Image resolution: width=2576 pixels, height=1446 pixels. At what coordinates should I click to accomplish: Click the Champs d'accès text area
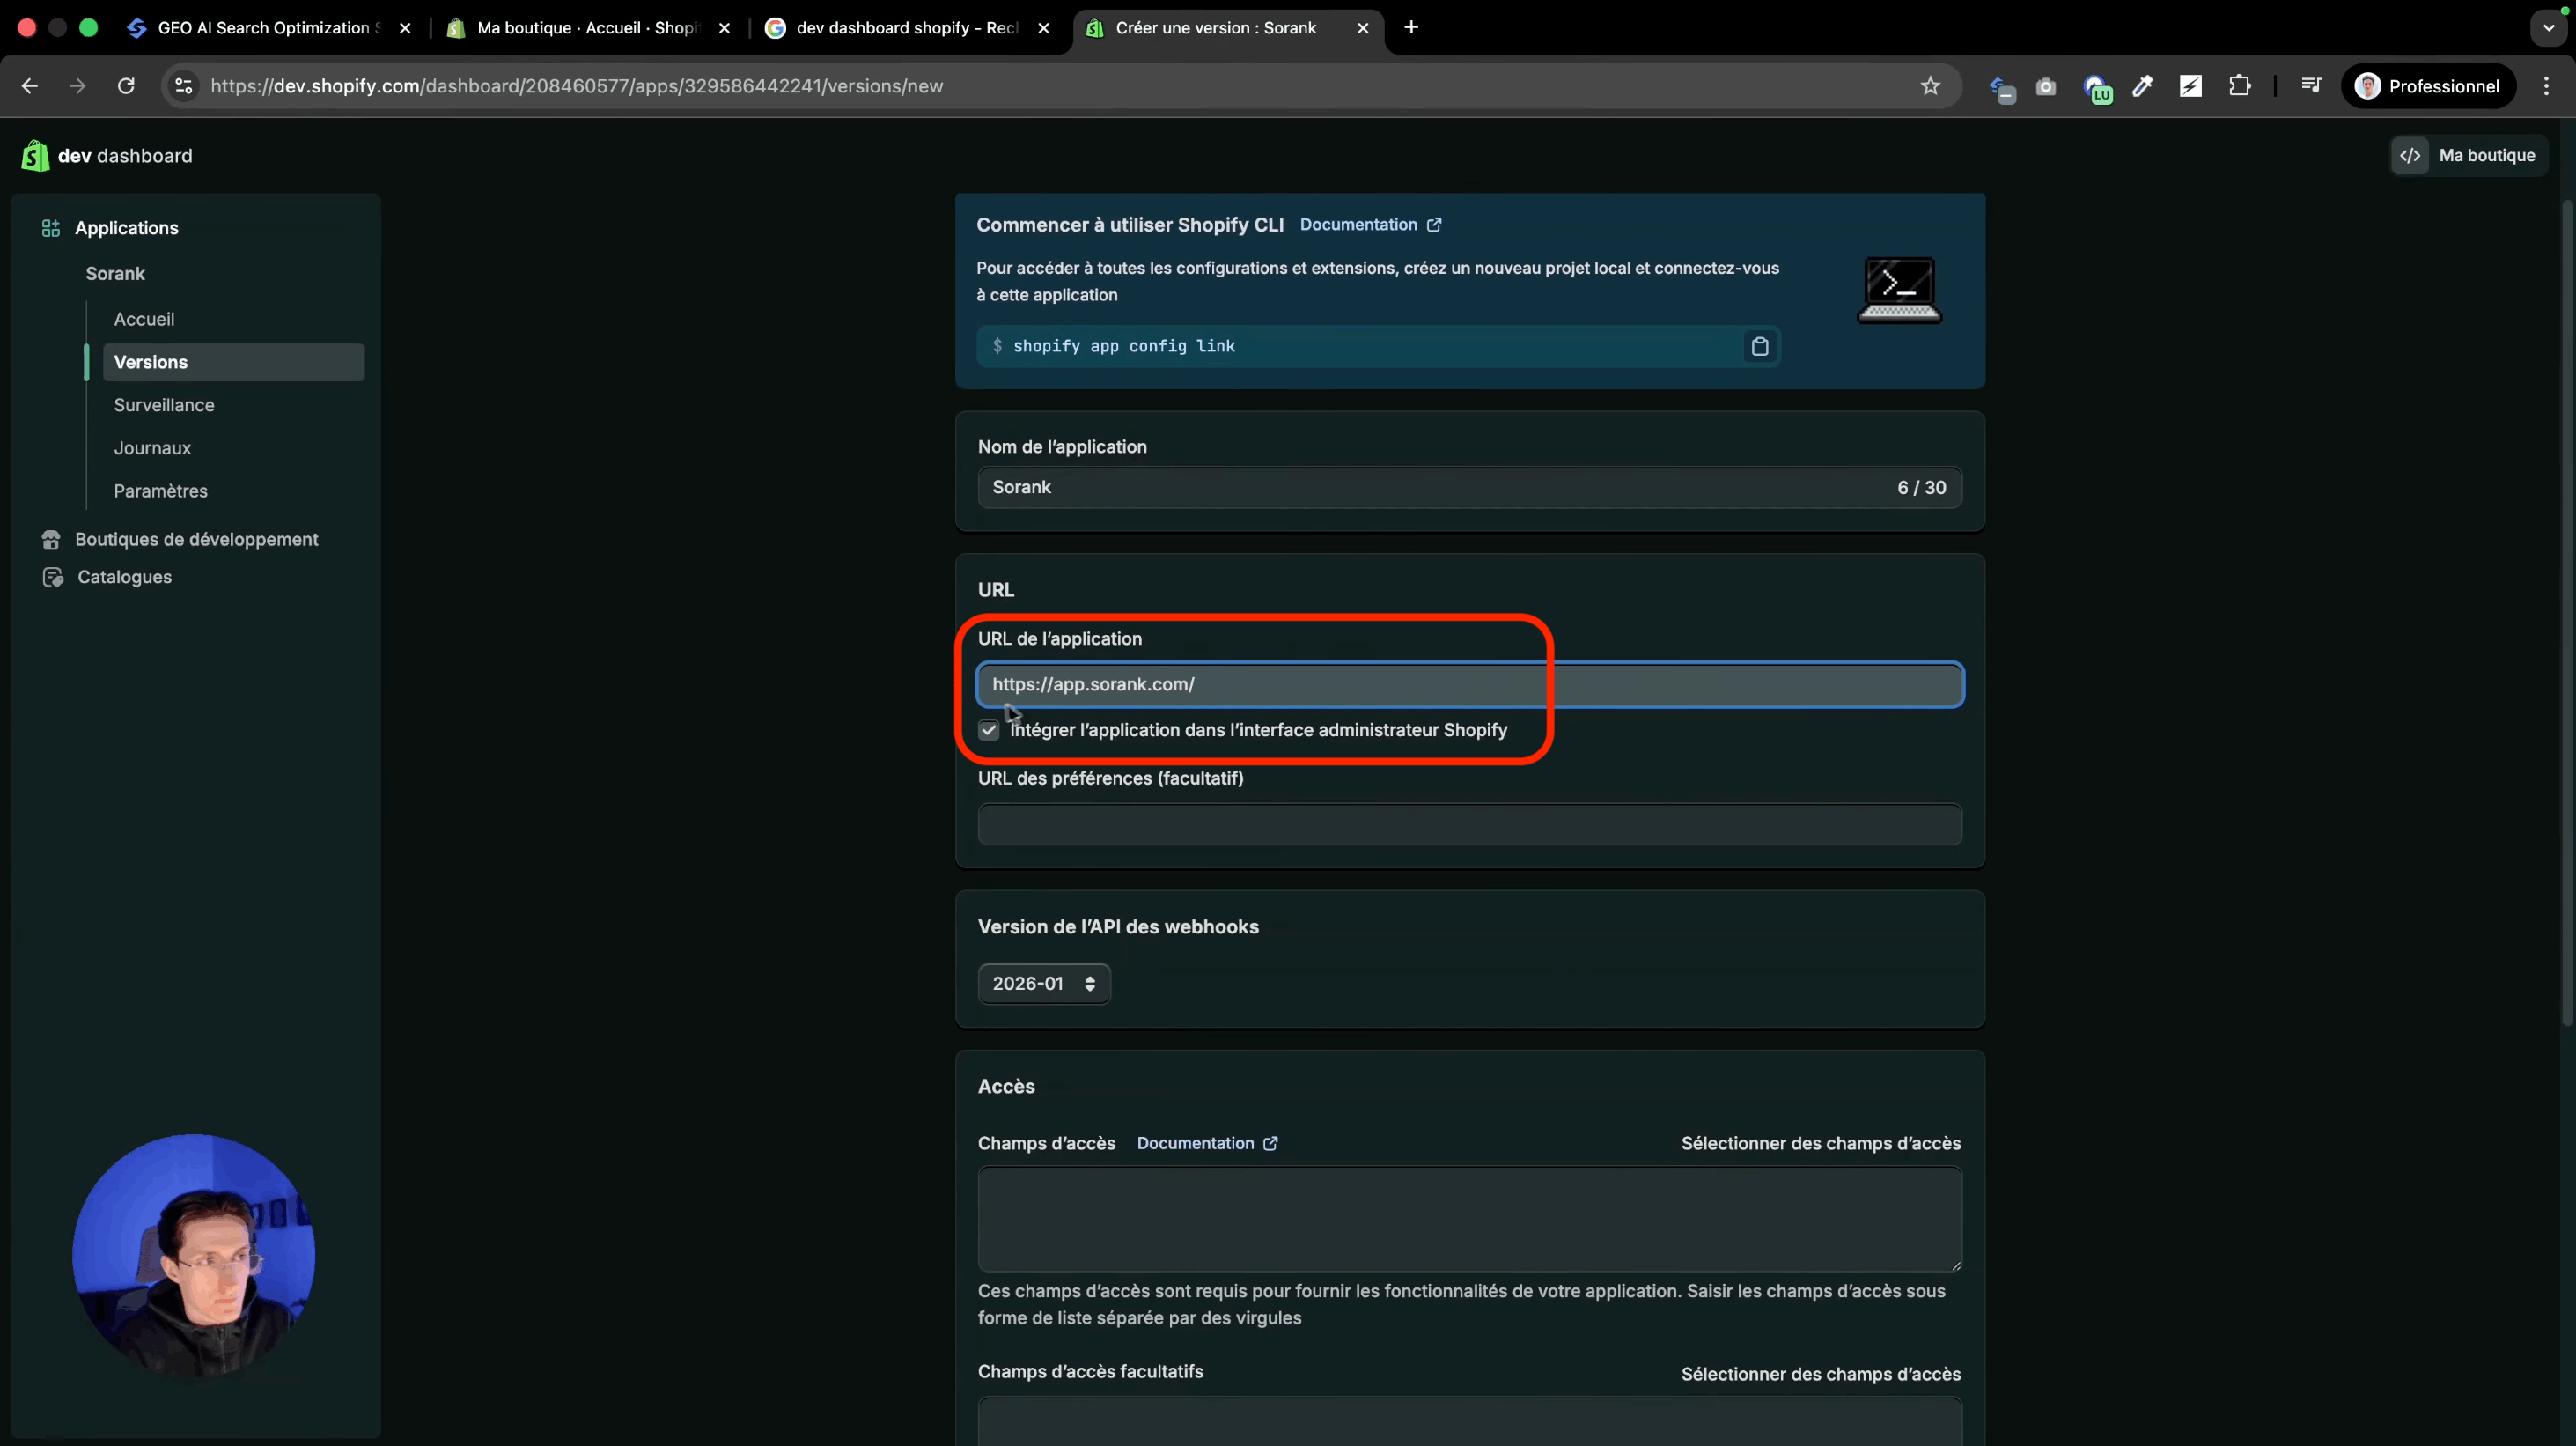point(1469,1219)
